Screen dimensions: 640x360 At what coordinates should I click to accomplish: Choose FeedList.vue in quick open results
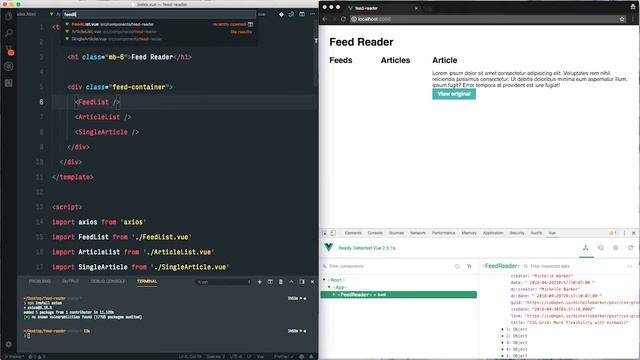[x=159, y=24]
